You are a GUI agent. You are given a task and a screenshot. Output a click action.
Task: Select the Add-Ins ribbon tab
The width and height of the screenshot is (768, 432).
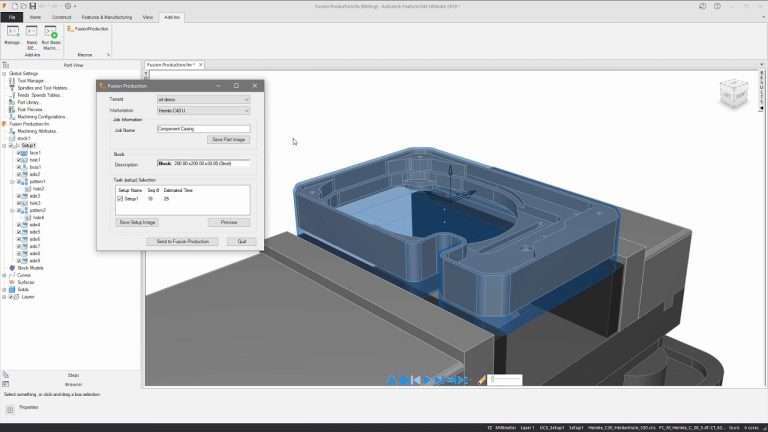pos(172,17)
